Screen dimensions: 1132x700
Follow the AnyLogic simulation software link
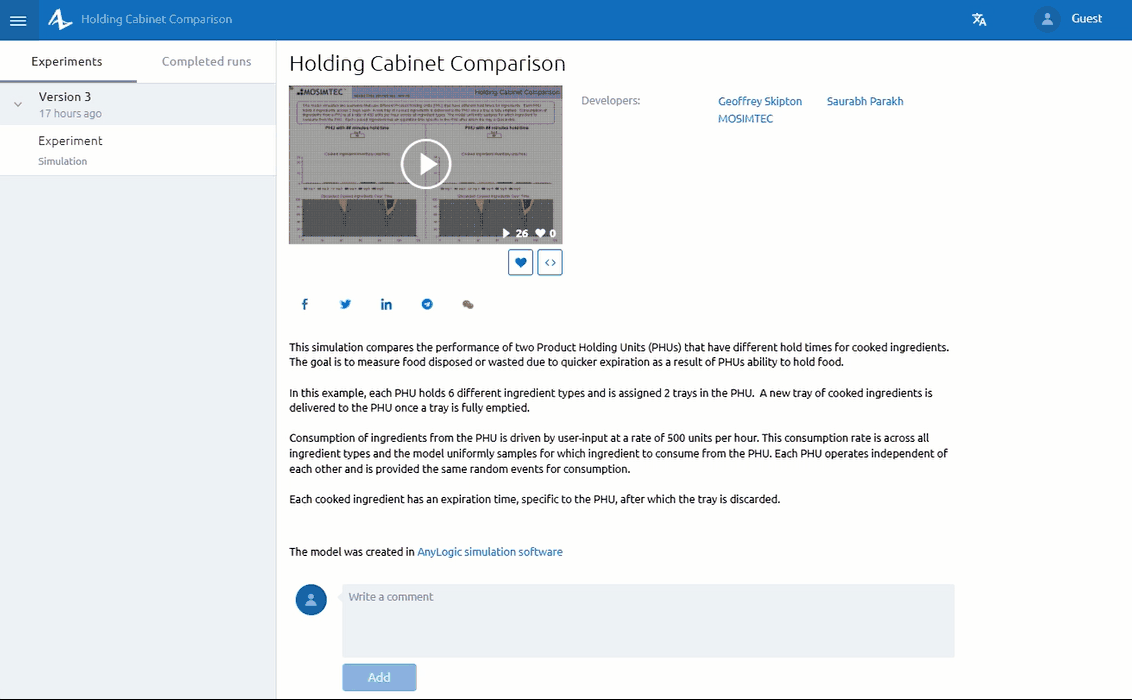490,552
